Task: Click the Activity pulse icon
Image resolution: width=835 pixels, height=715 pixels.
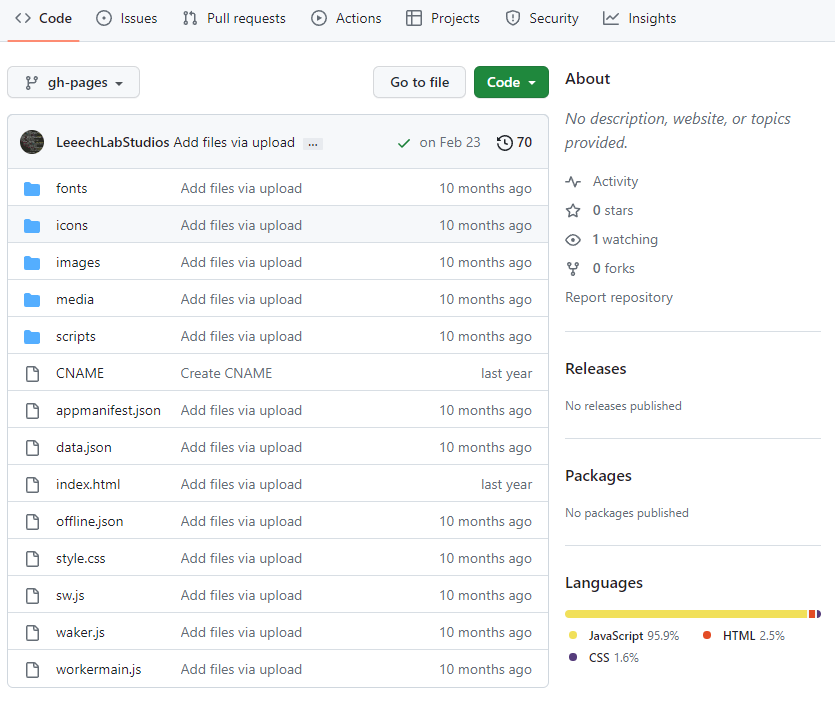Action: coord(573,182)
